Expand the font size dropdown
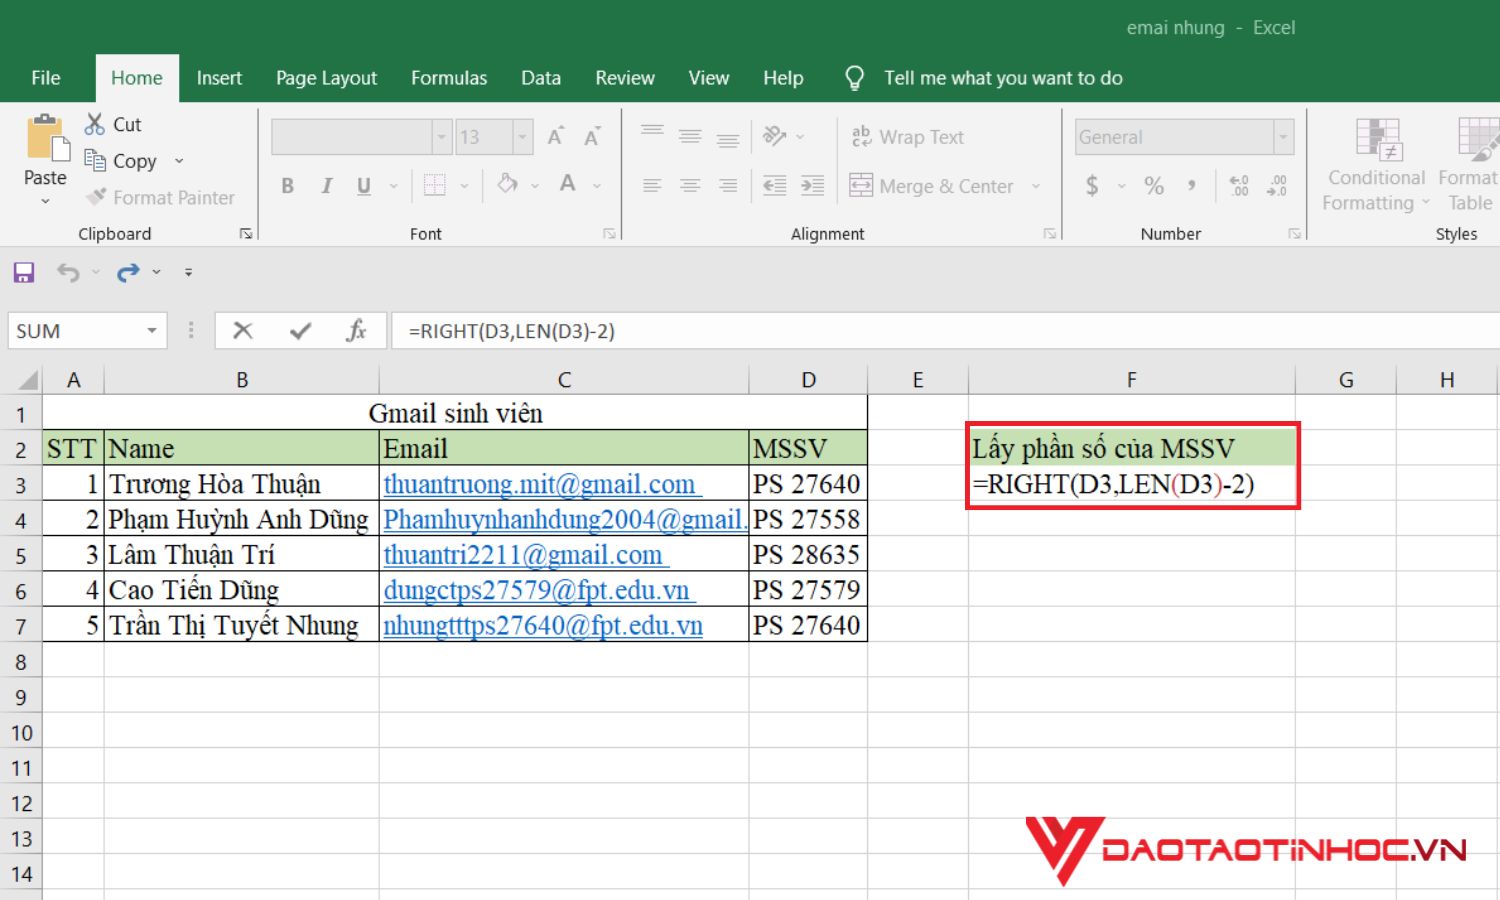Image resolution: width=1500 pixels, height=900 pixels. (523, 136)
